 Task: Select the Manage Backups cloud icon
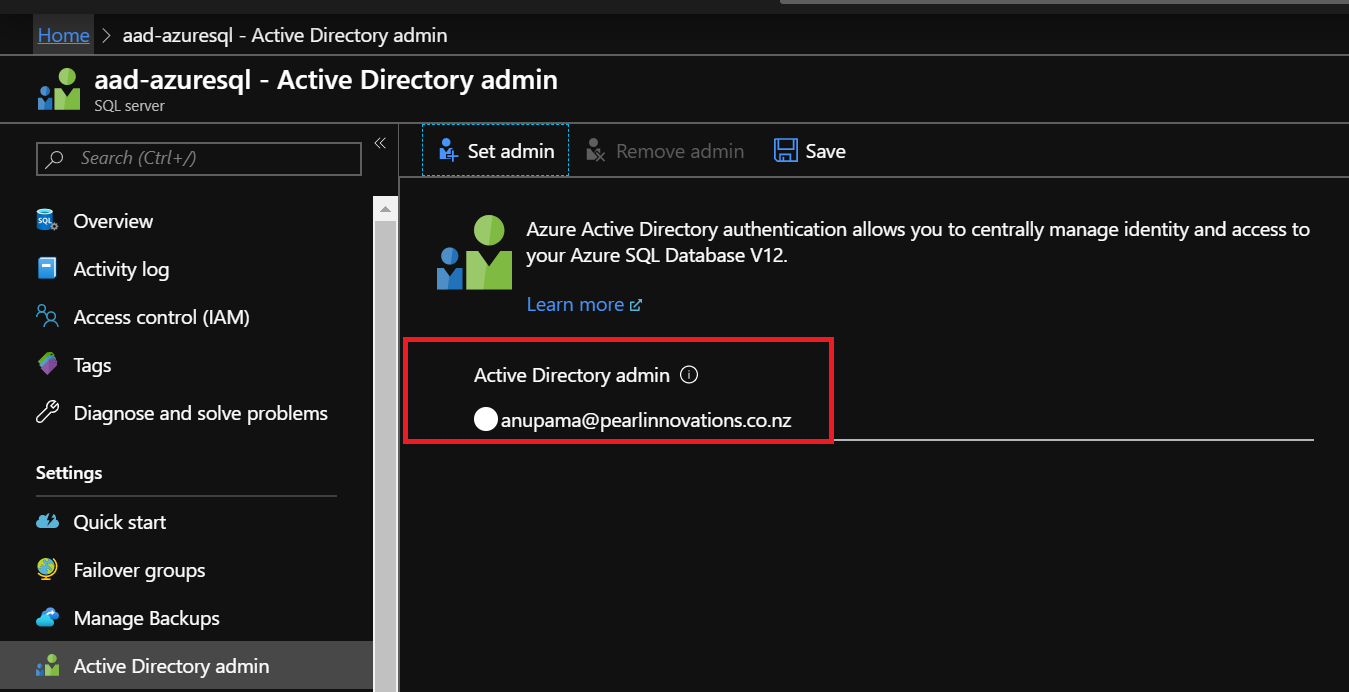(47, 618)
